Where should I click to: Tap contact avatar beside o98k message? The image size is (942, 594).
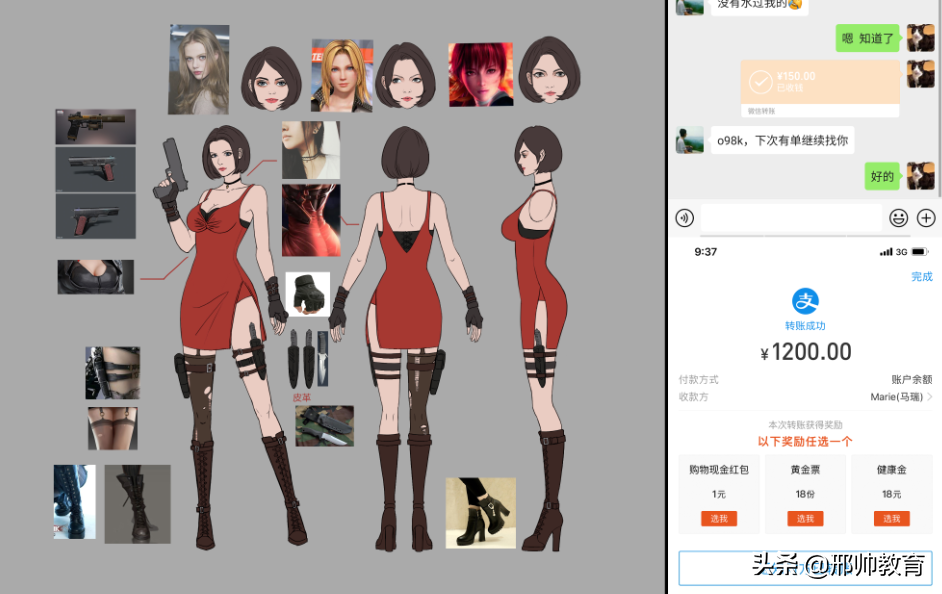point(690,141)
